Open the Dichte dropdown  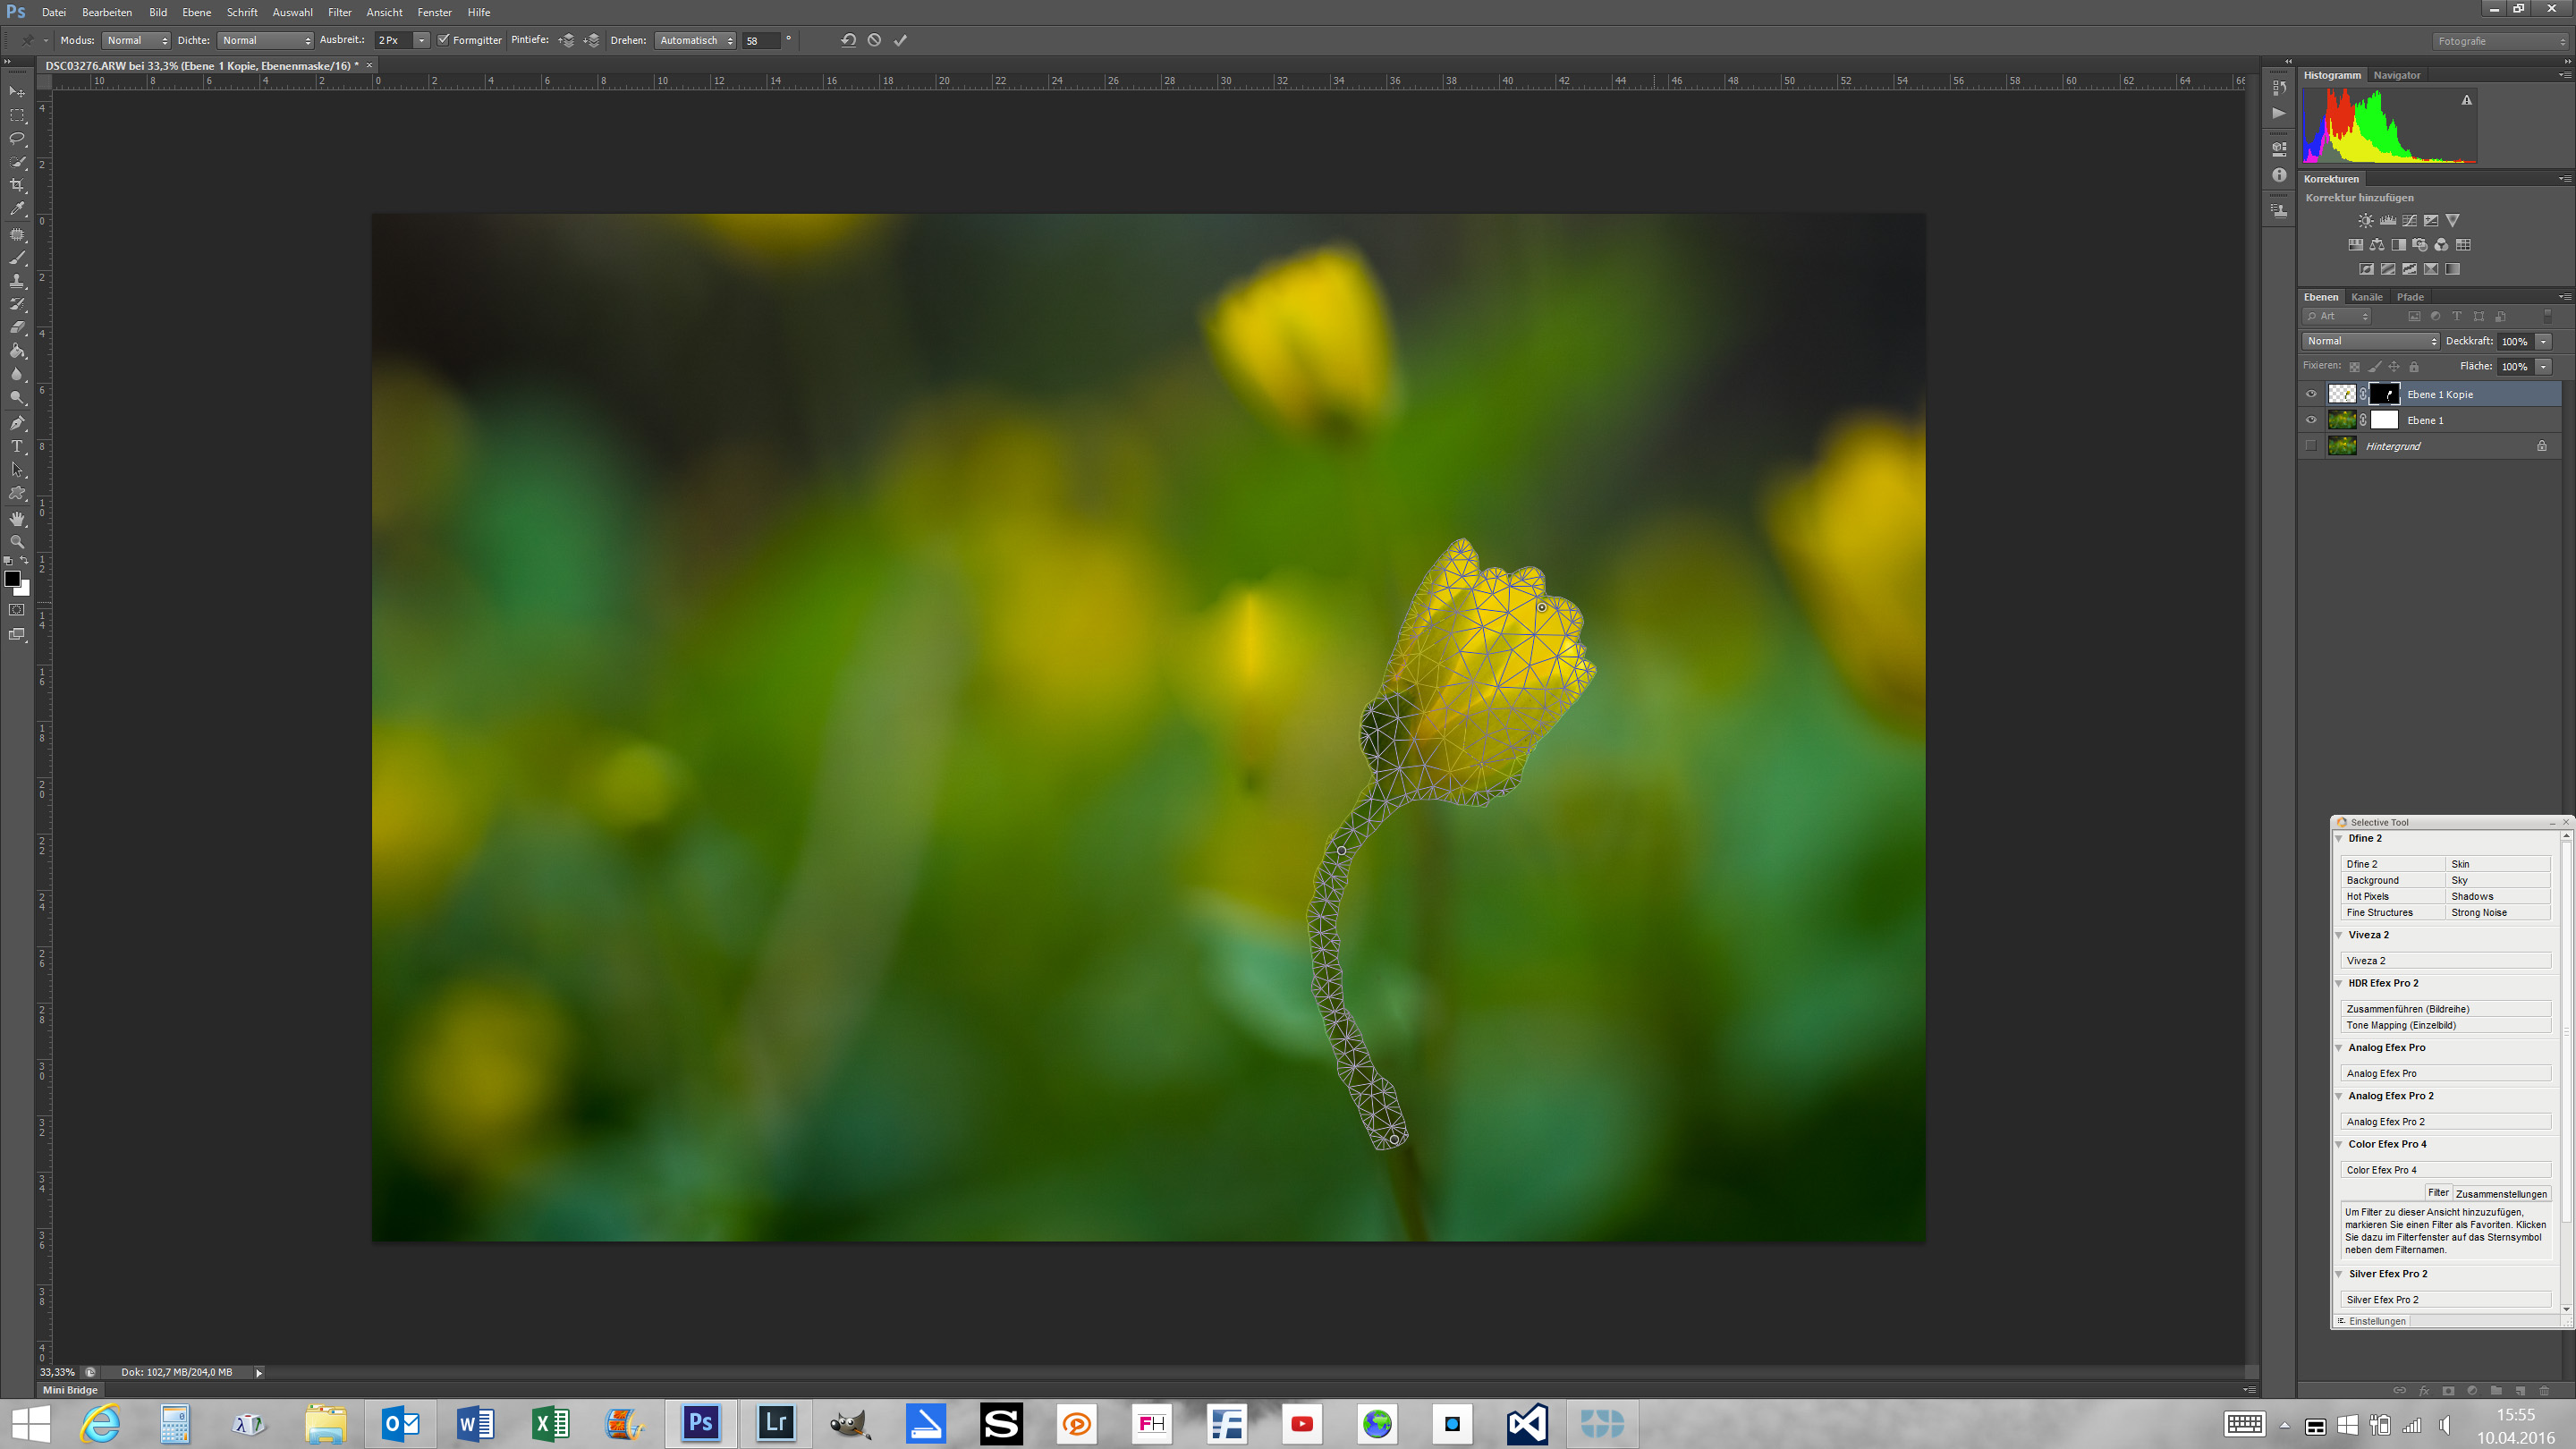[265, 40]
